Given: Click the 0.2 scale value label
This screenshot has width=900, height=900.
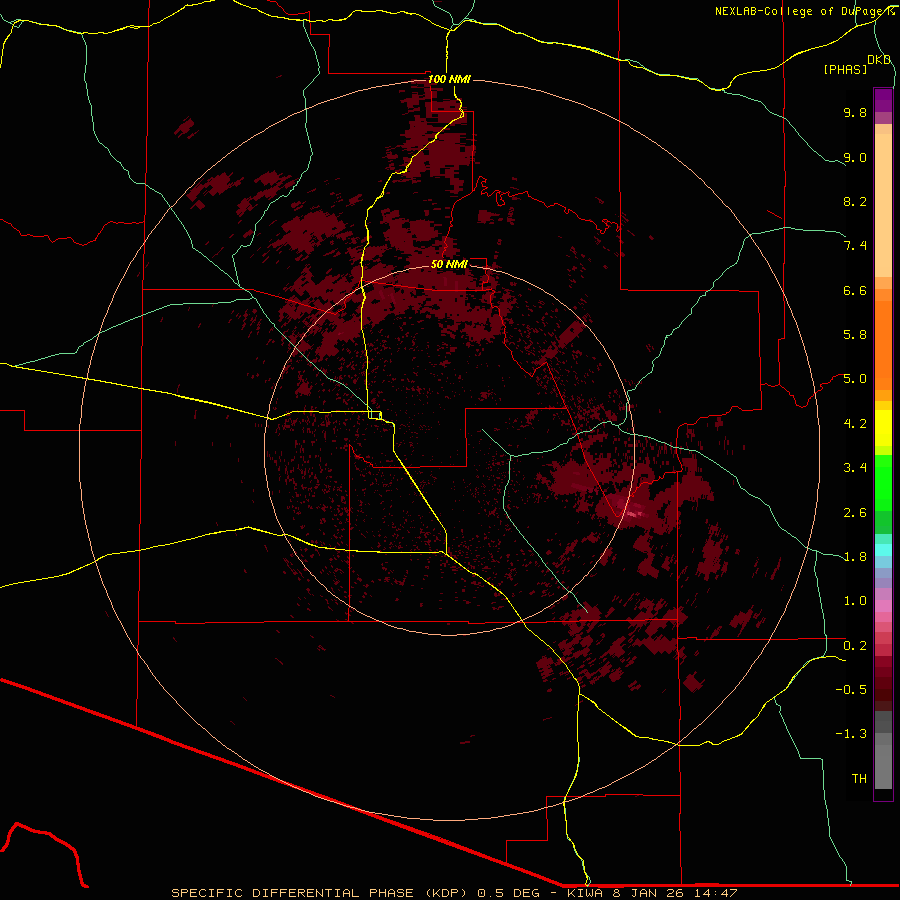Looking at the screenshot, I should [854, 645].
